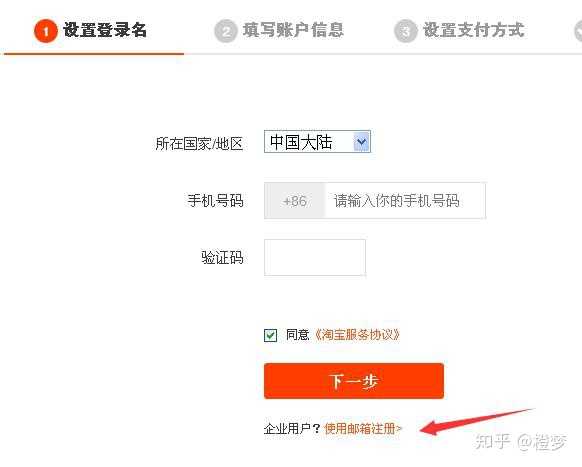Click the 使用邮箱注册 link
Image resolution: width=582 pixels, height=467 pixels.
[363, 429]
